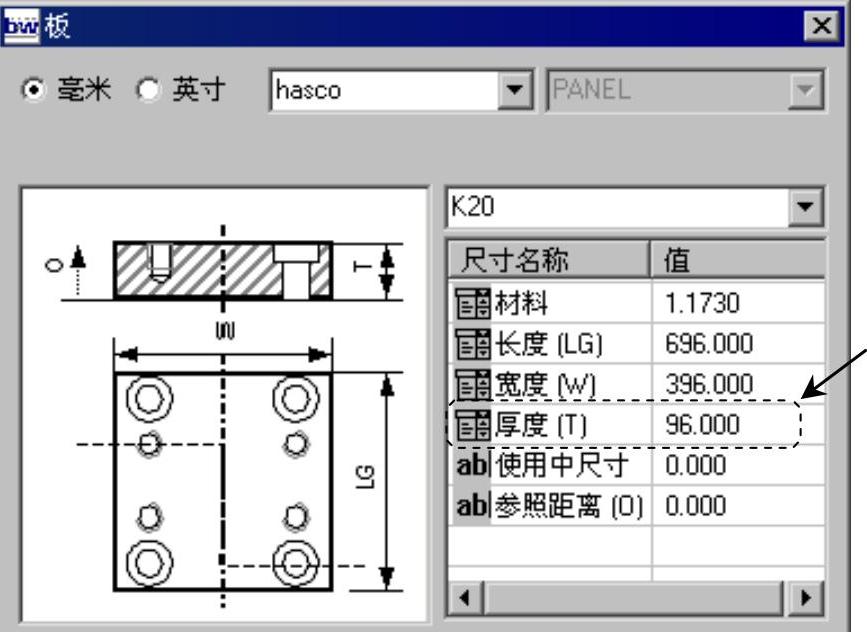The image size is (867, 632).
Task: Click the 长度 (LG) row label
Action: [548, 344]
